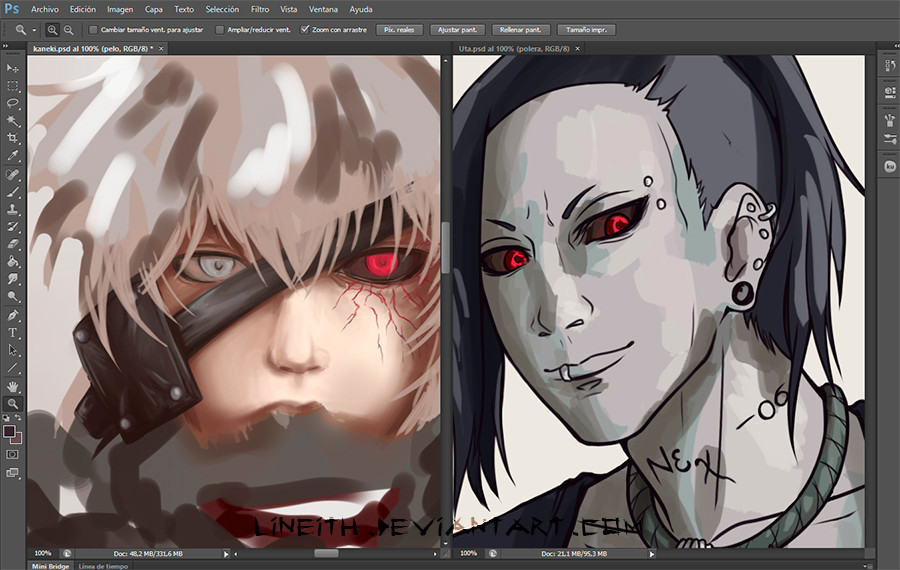This screenshot has height=570, width=900.
Task: Select the Zoom tool in toolbox
Action: (13, 404)
